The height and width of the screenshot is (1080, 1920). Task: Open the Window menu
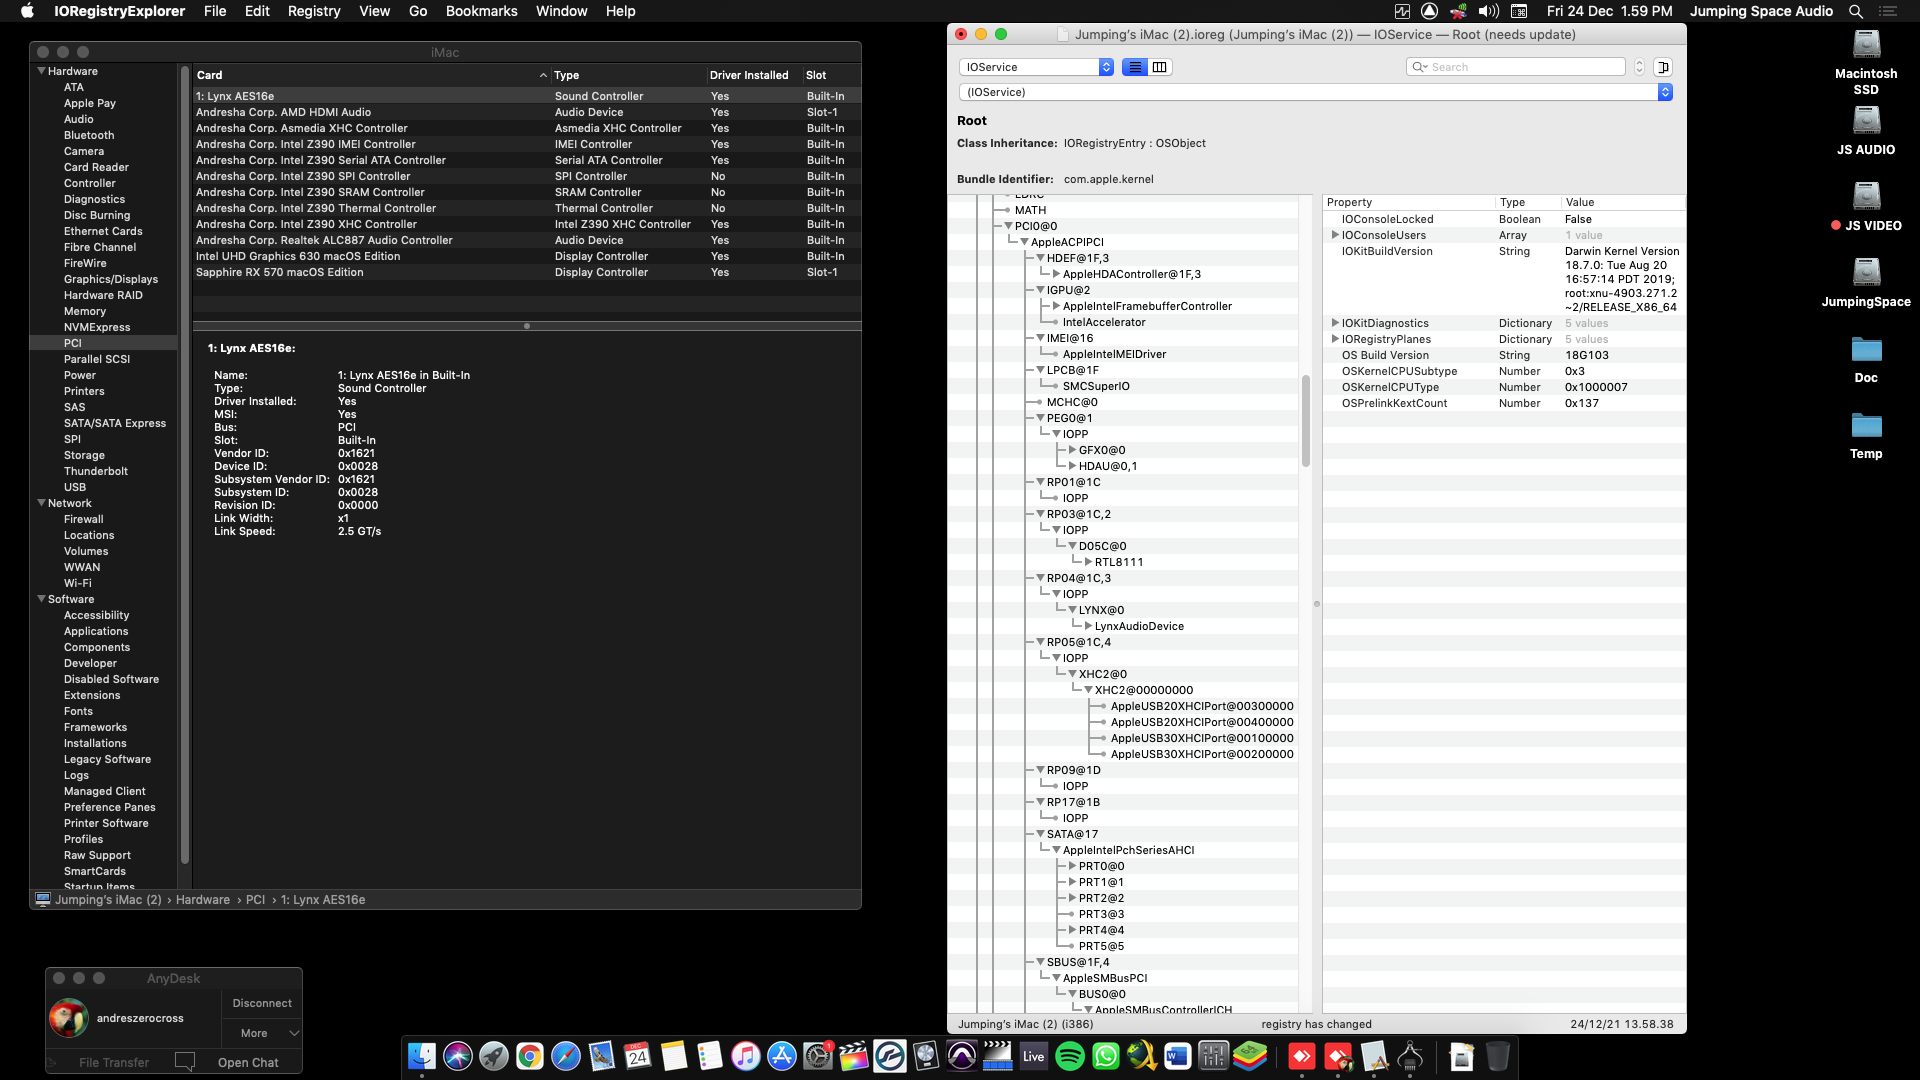pyautogui.click(x=562, y=11)
